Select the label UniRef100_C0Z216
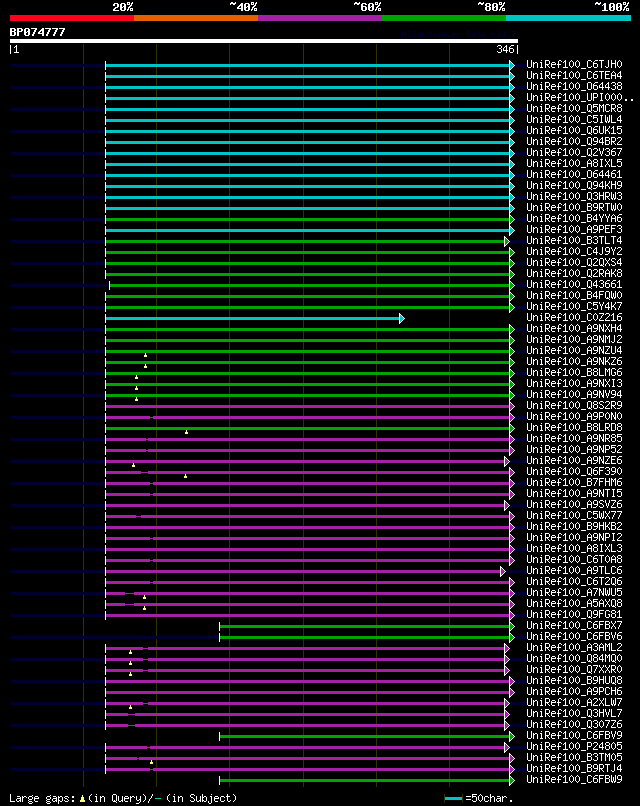The image size is (640, 806). pos(574,318)
